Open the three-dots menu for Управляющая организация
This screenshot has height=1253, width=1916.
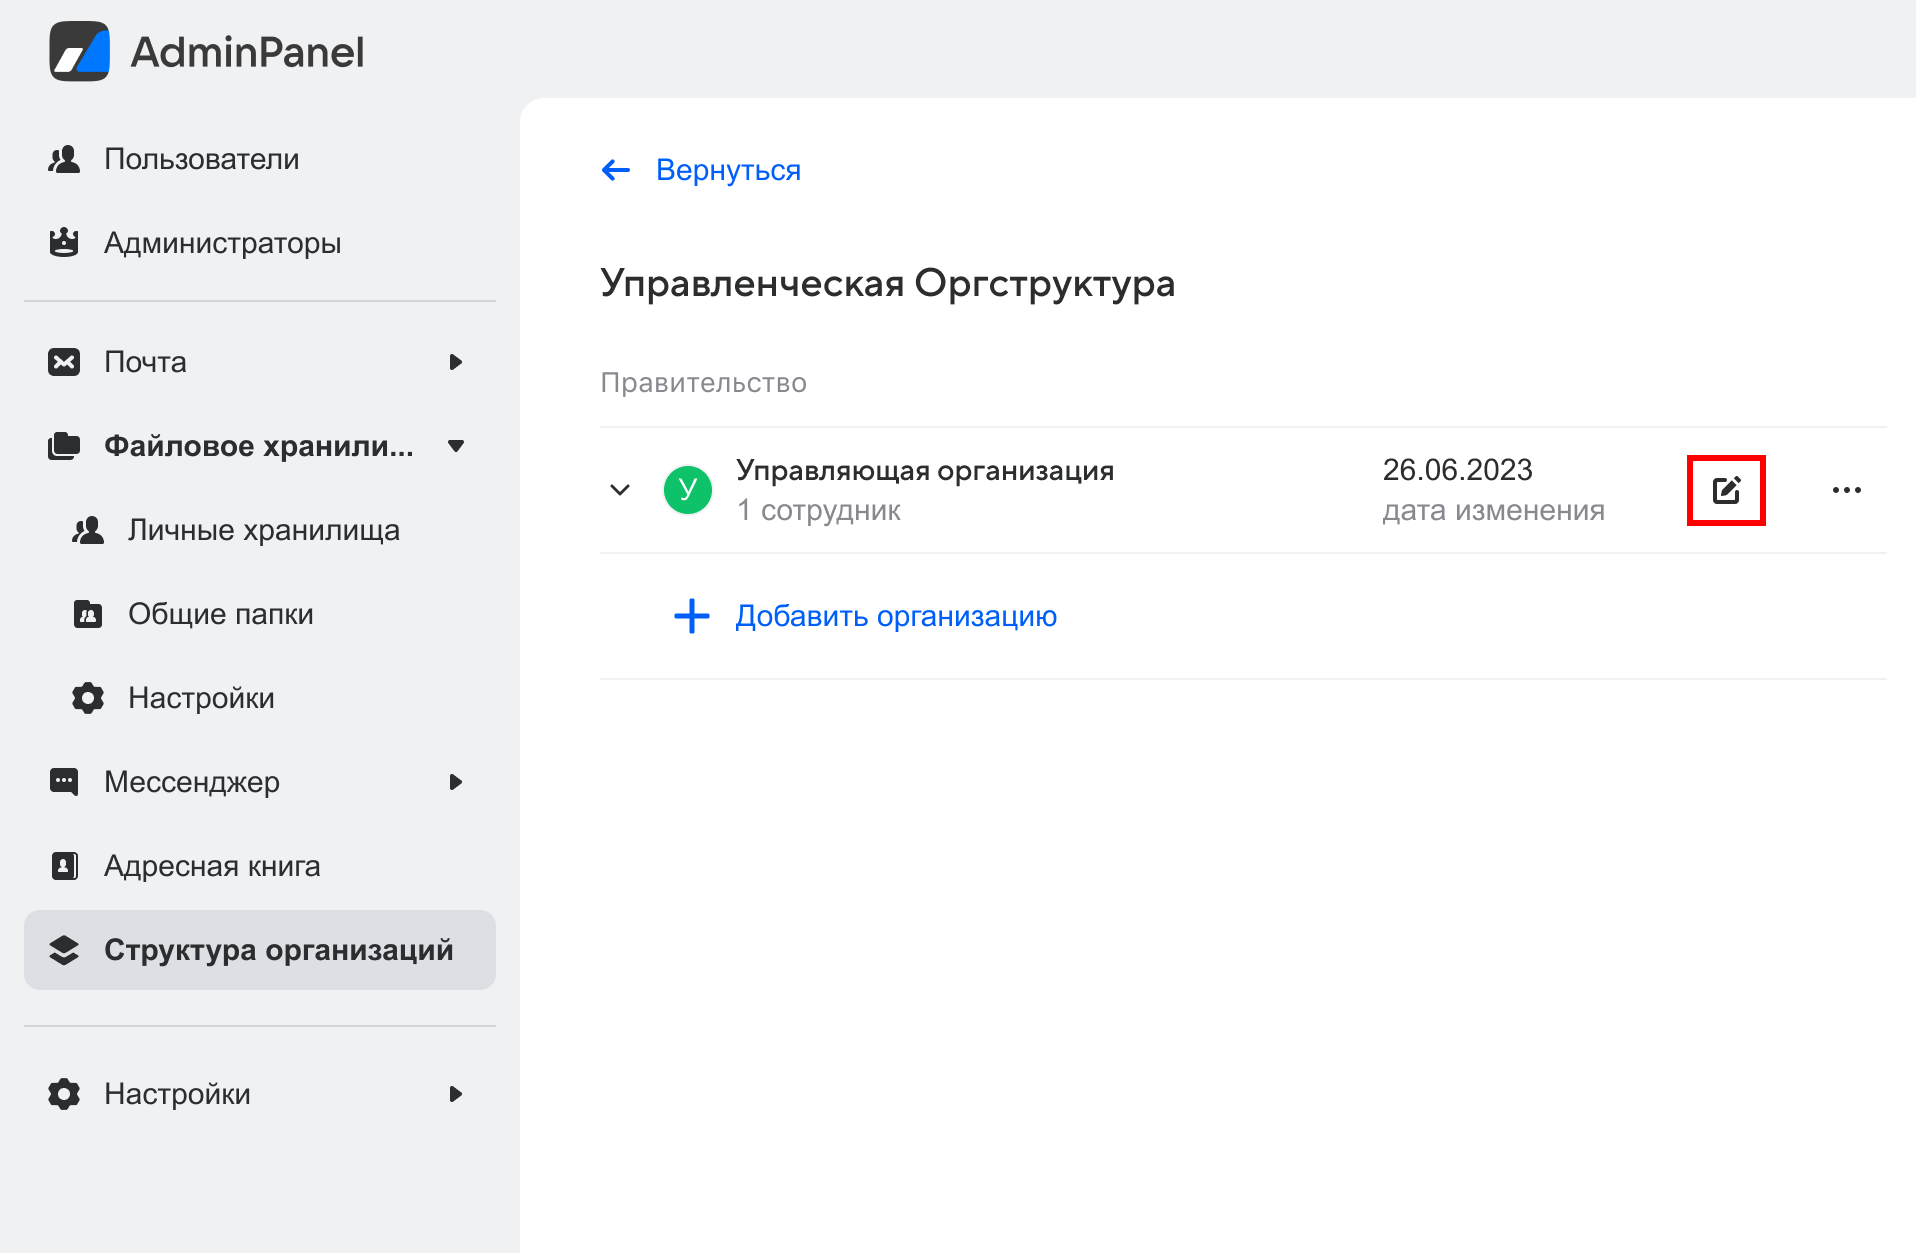tap(1846, 490)
